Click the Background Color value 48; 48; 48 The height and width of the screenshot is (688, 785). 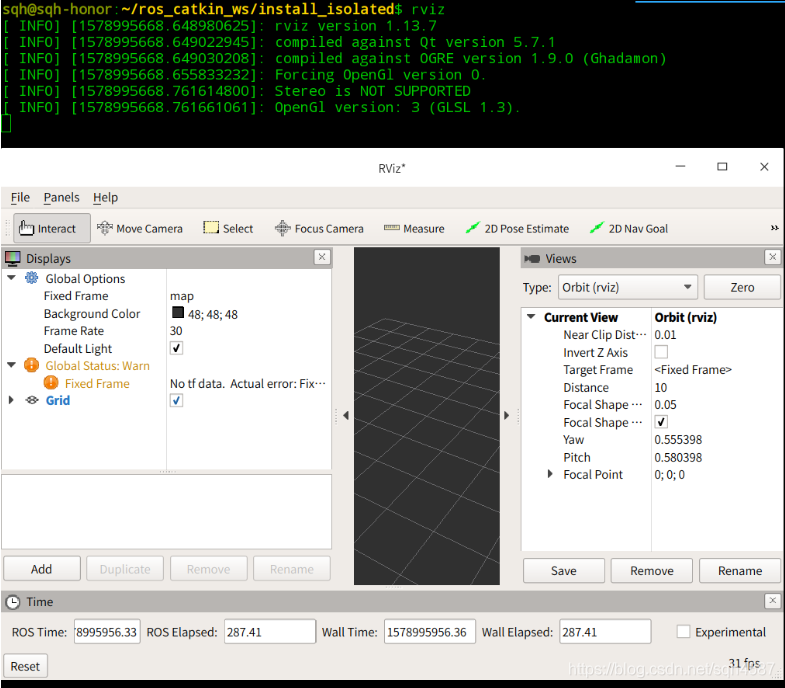(x=213, y=314)
